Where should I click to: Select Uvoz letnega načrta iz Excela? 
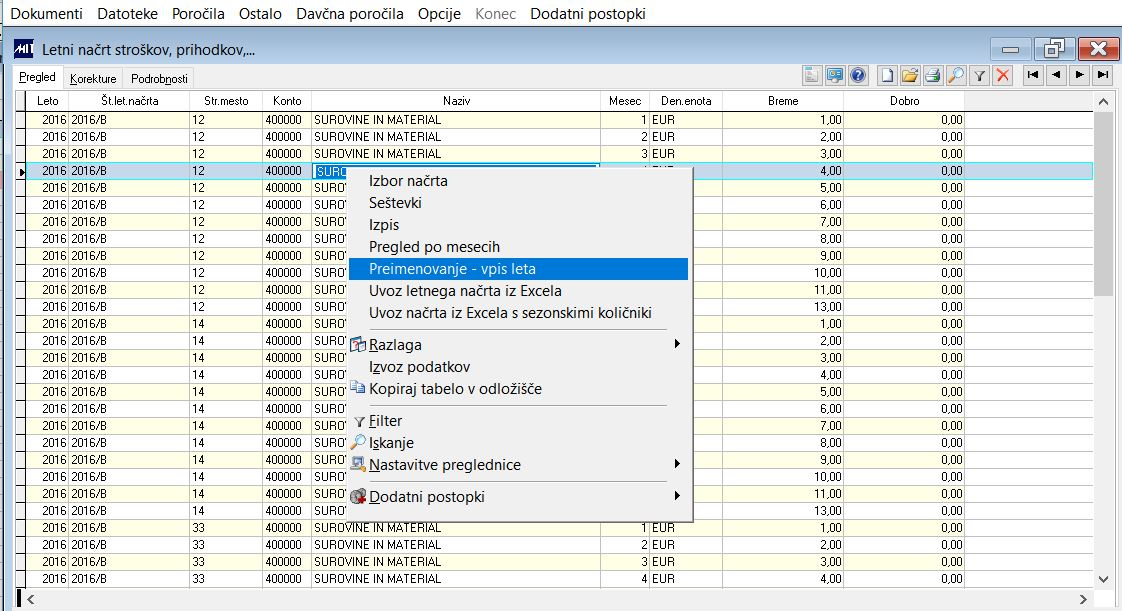[465, 291]
